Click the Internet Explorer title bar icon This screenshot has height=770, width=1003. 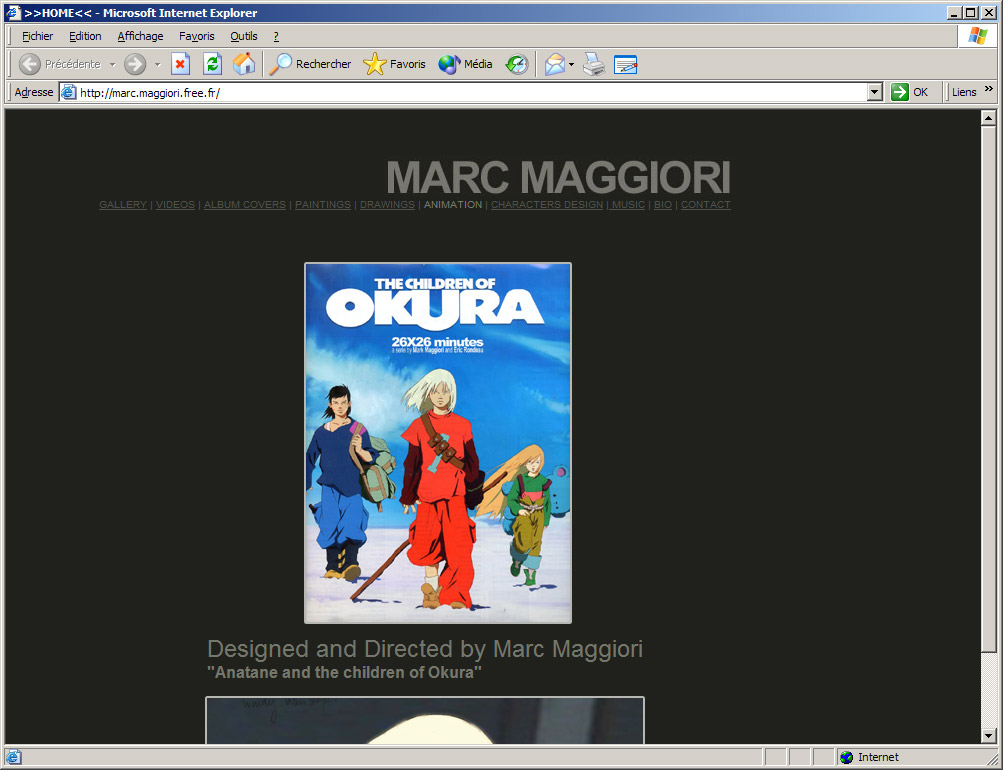tap(13, 12)
